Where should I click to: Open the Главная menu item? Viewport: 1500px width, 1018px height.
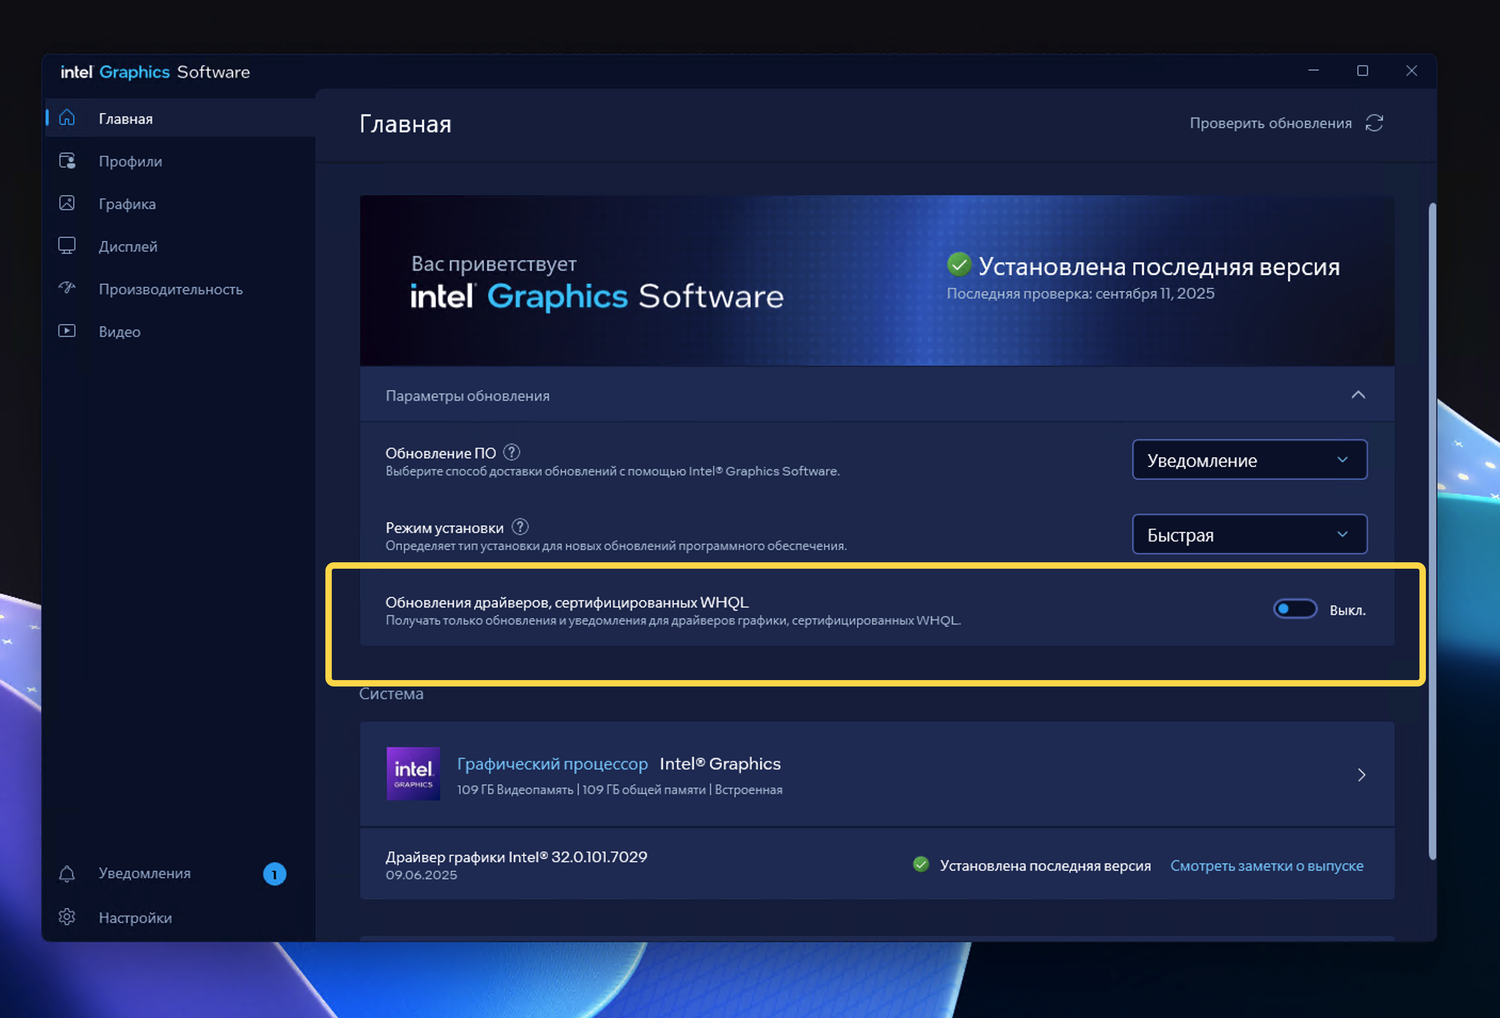point(181,118)
